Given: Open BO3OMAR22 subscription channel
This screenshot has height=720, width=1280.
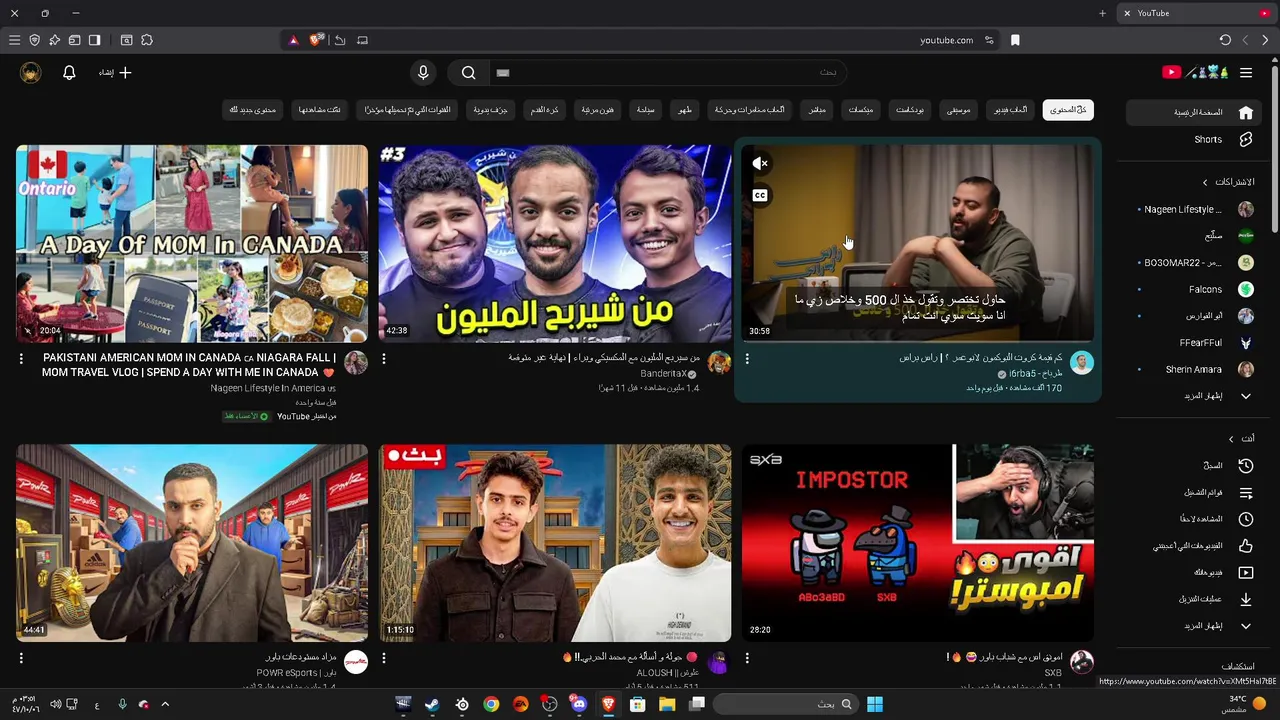Looking at the screenshot, I should tap(1195, 262).
